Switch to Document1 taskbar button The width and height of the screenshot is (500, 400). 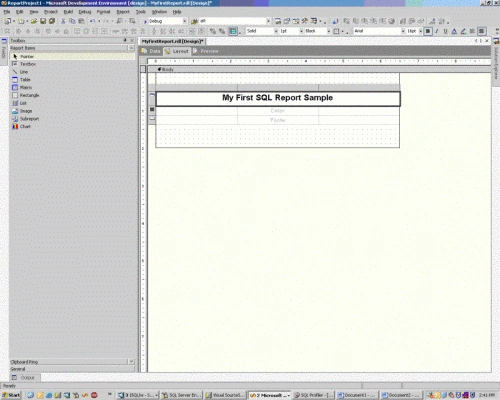point(356,395)
